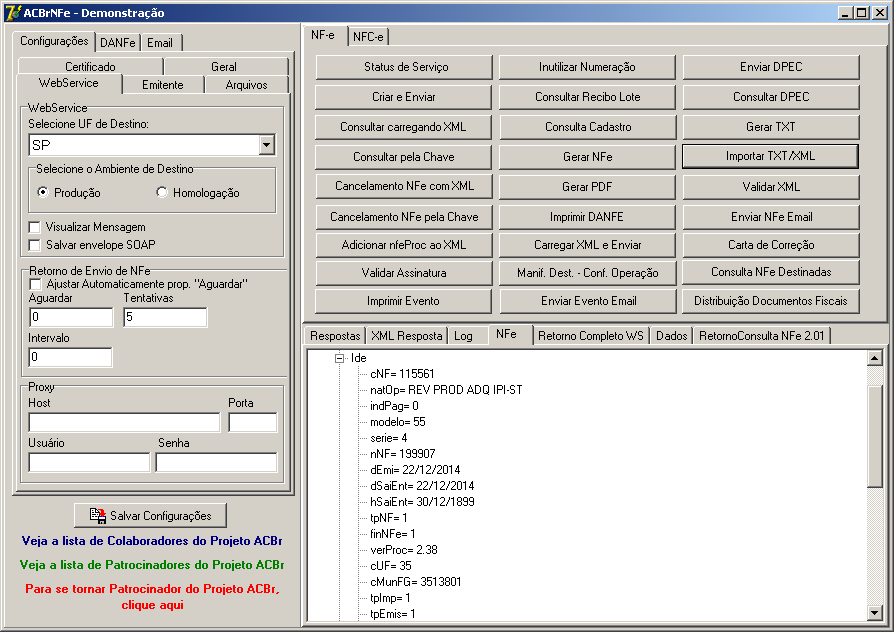Click the Consultar Recibo Lote button
This screenshot has width=894, height=632.
pos(587,97)
